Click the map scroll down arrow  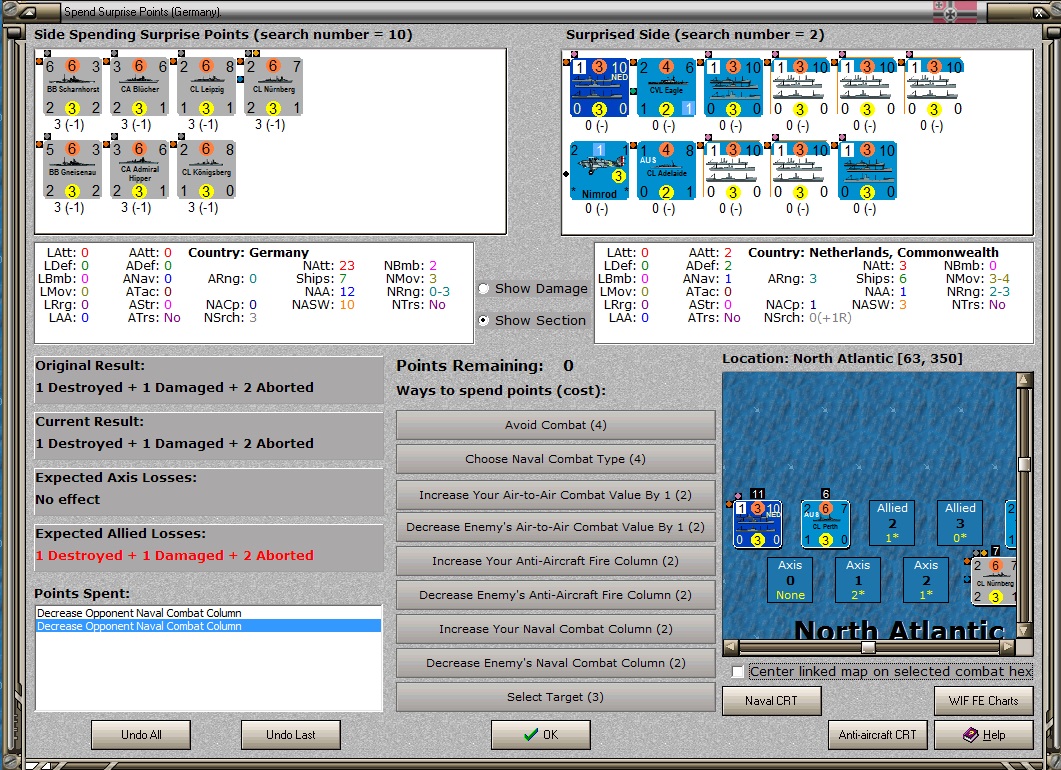pos(1024,631)
